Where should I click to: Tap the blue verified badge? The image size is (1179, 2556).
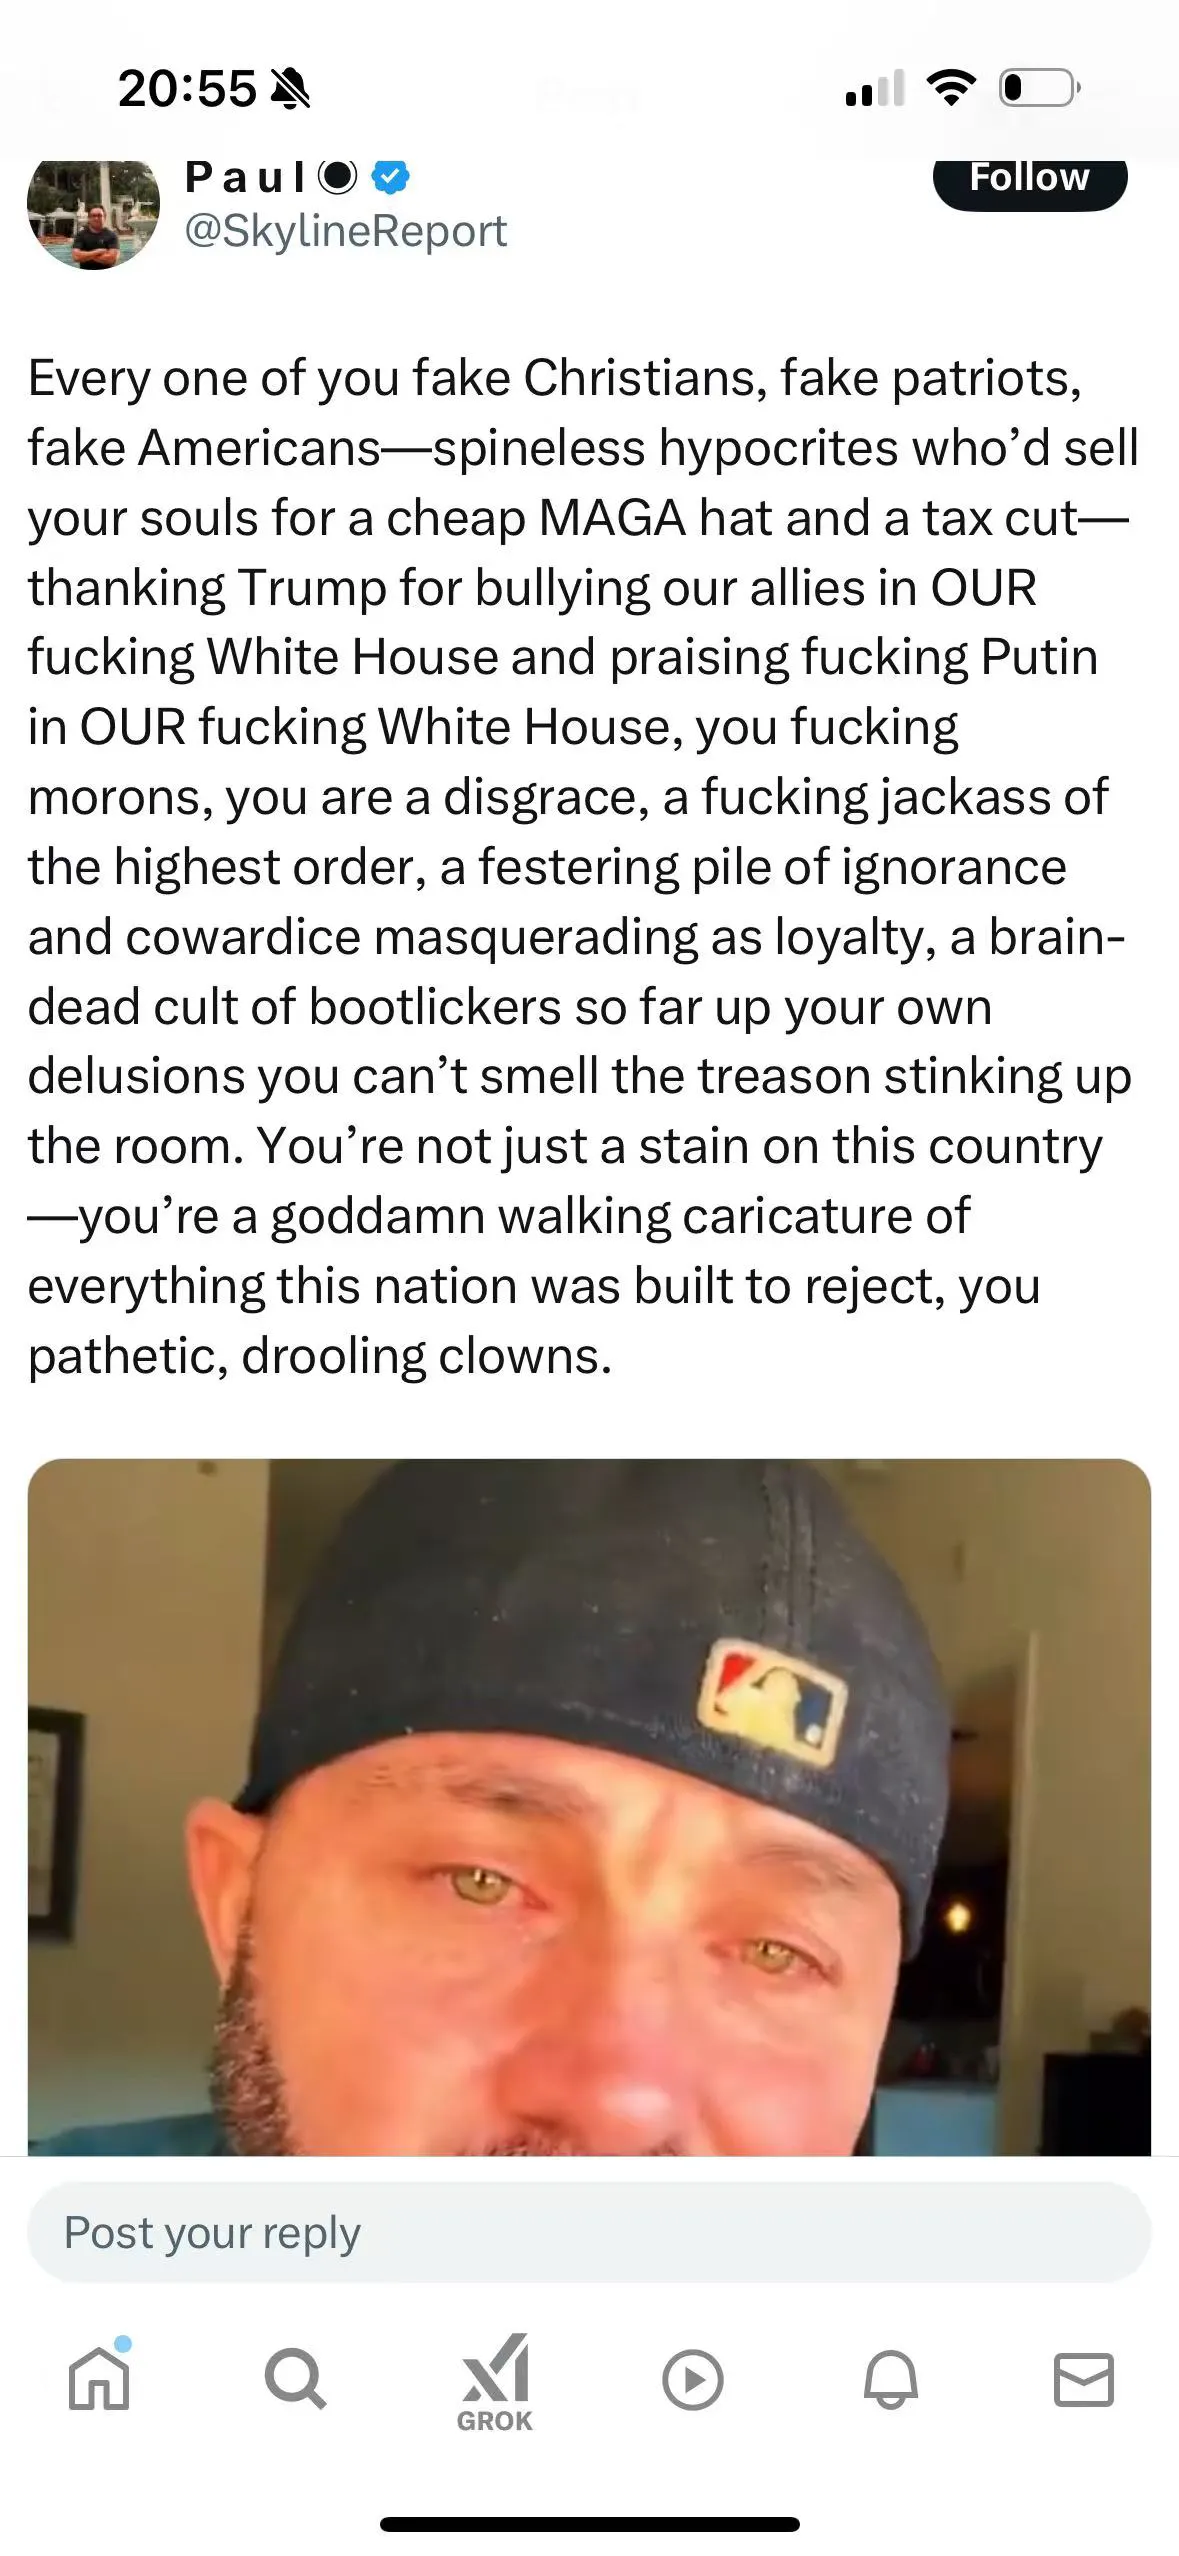[x=390, y=177]
